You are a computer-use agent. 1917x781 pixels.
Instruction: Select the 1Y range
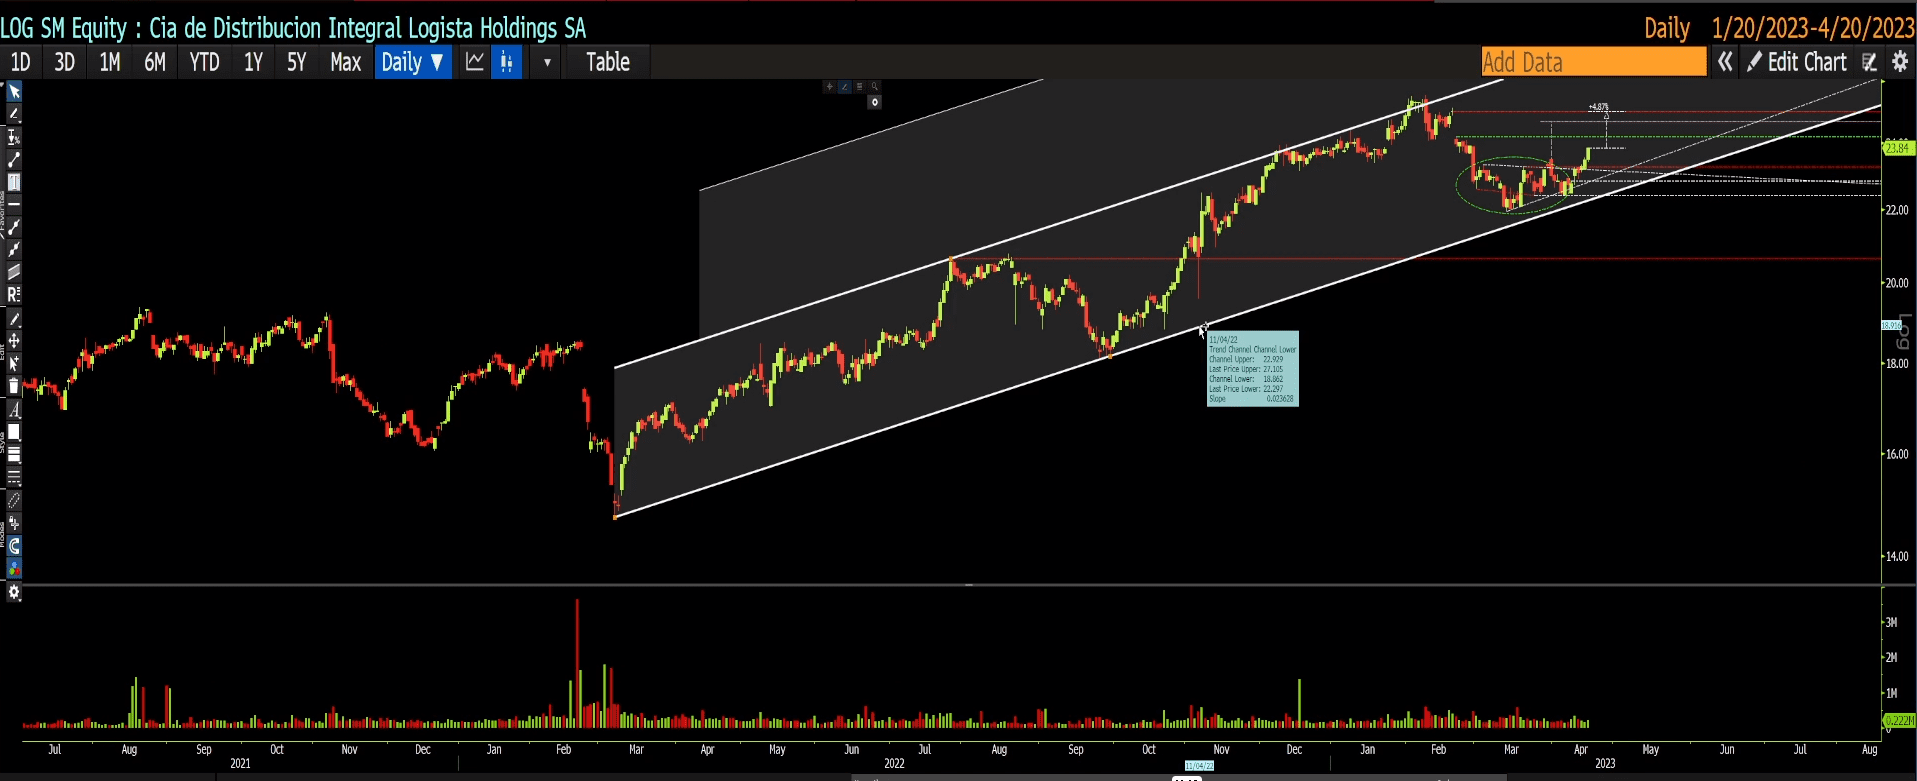253,62
